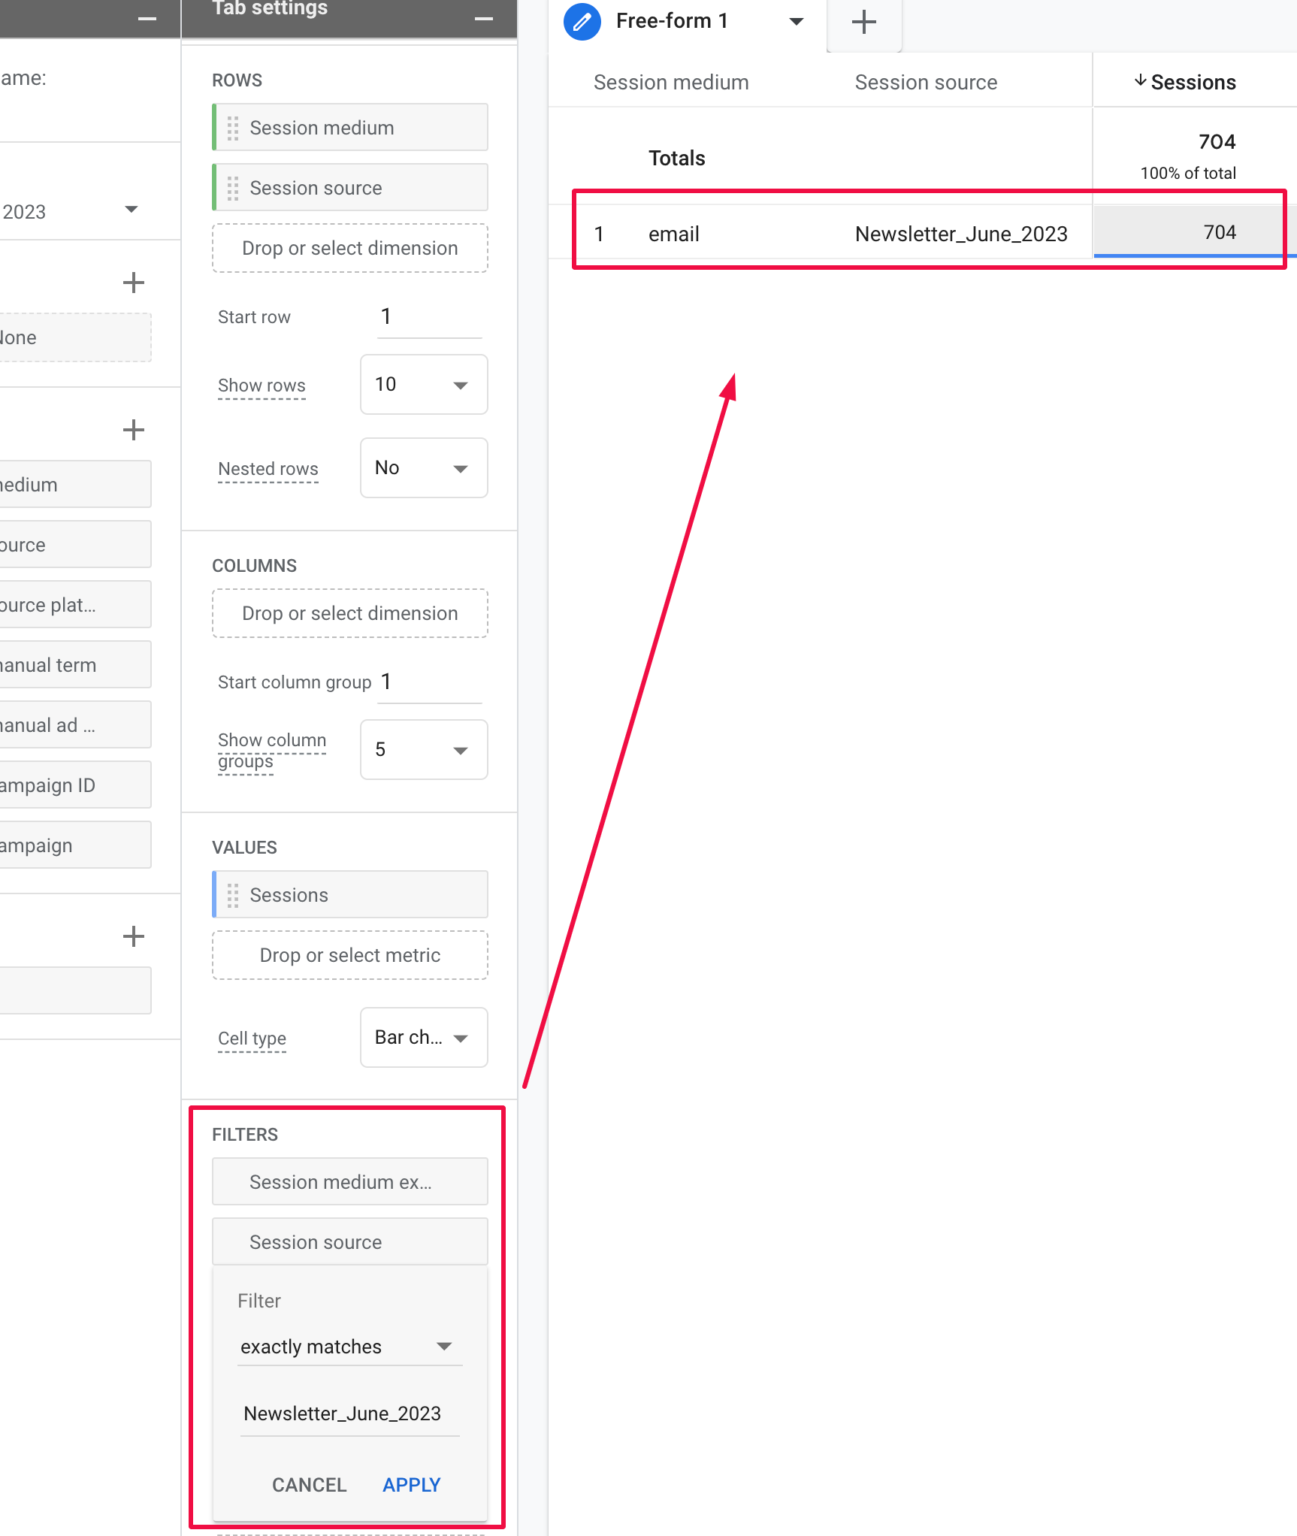1297x1536 pixels.
Task: Click the pencil edit icon beside Free-form 1
Action: pyautogui.click(x=581, y=21)
